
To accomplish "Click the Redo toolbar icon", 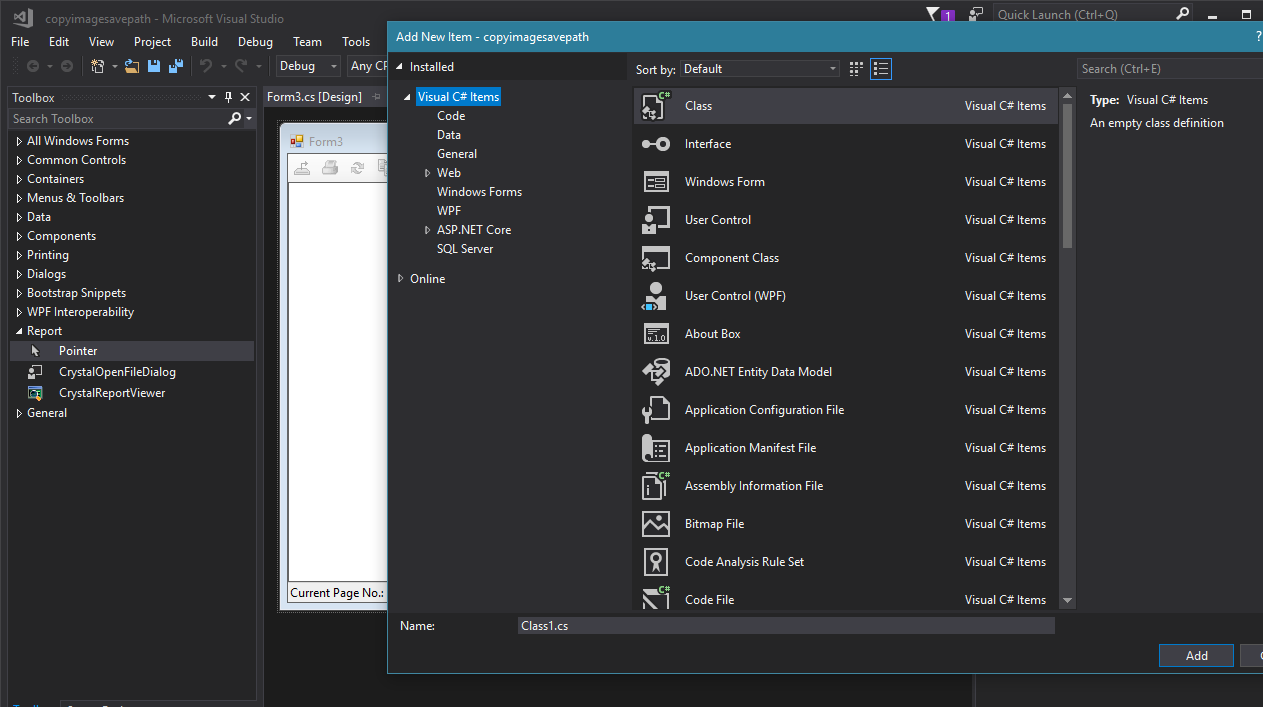I will coord(240,66).
